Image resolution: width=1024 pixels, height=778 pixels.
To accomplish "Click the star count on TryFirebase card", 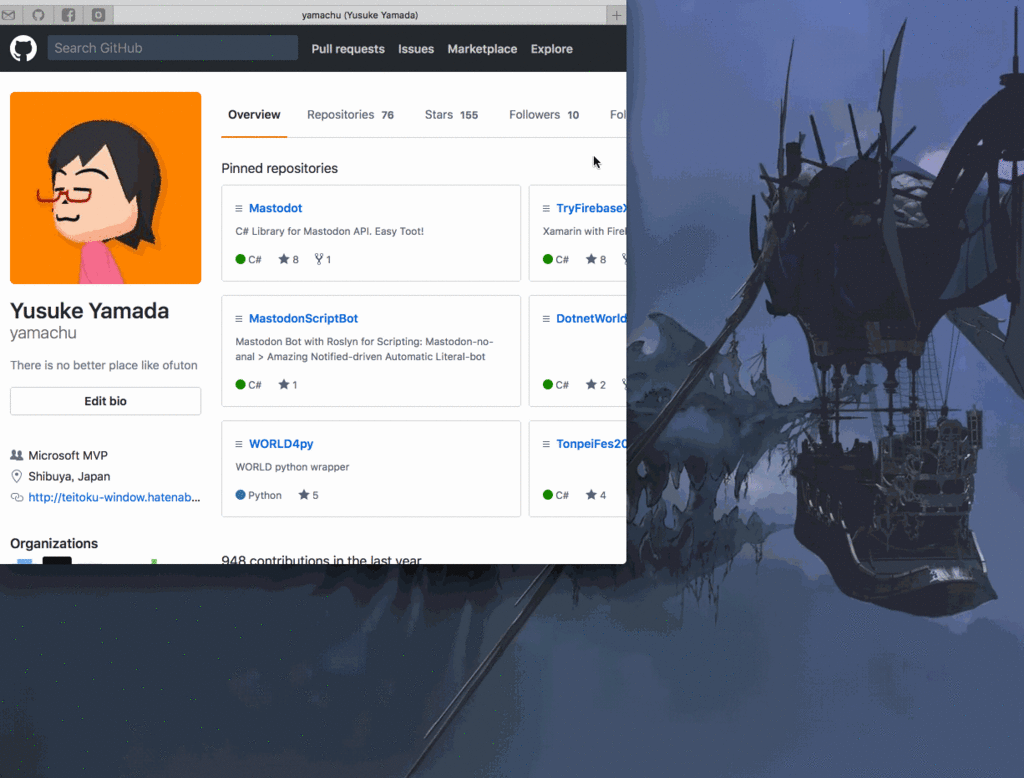I will pos(596,259).
